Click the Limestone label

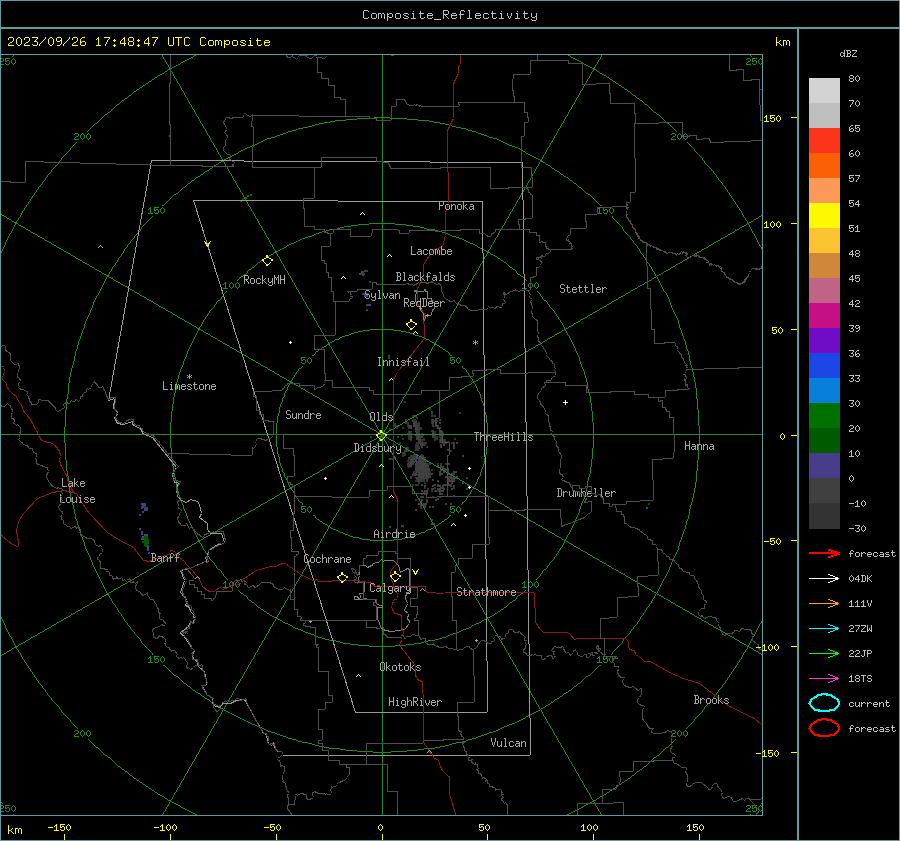tap(189, 386)
